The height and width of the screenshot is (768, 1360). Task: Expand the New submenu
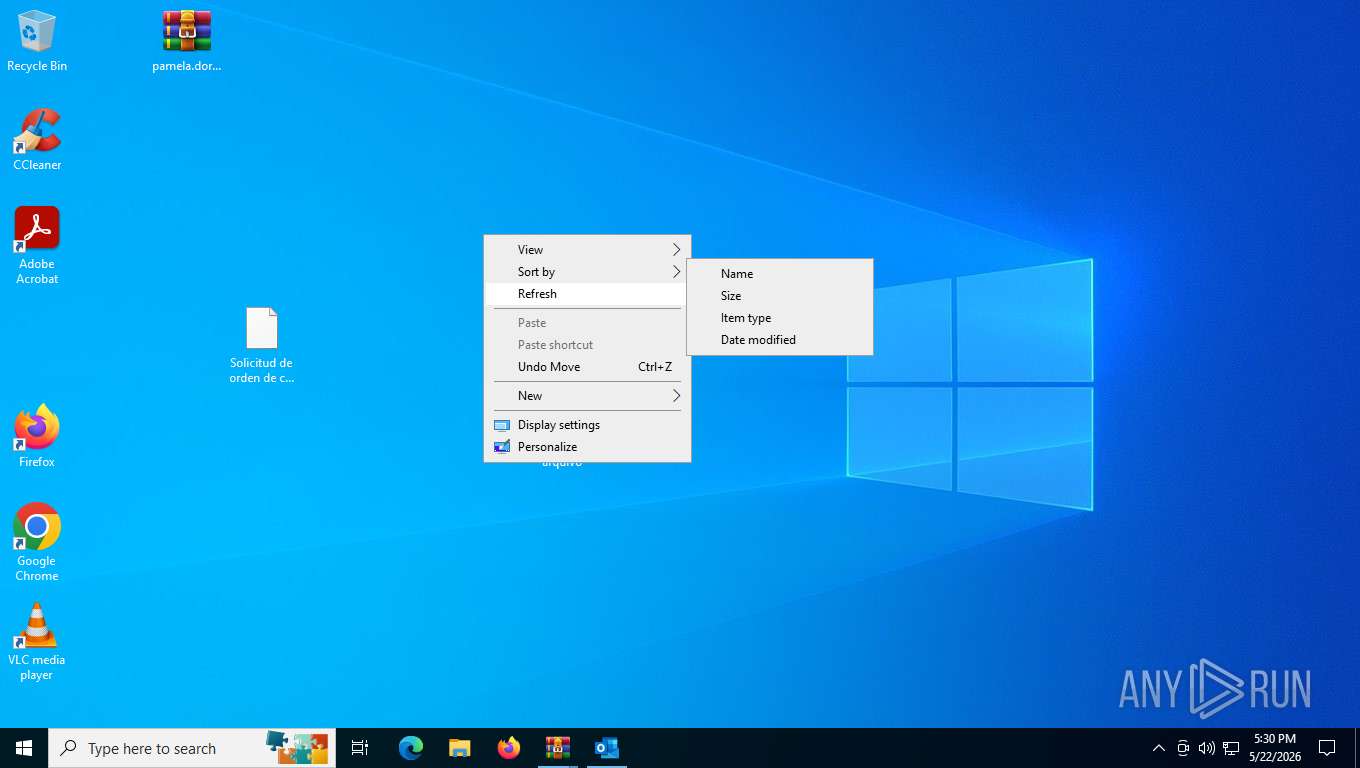pos(587,396)
